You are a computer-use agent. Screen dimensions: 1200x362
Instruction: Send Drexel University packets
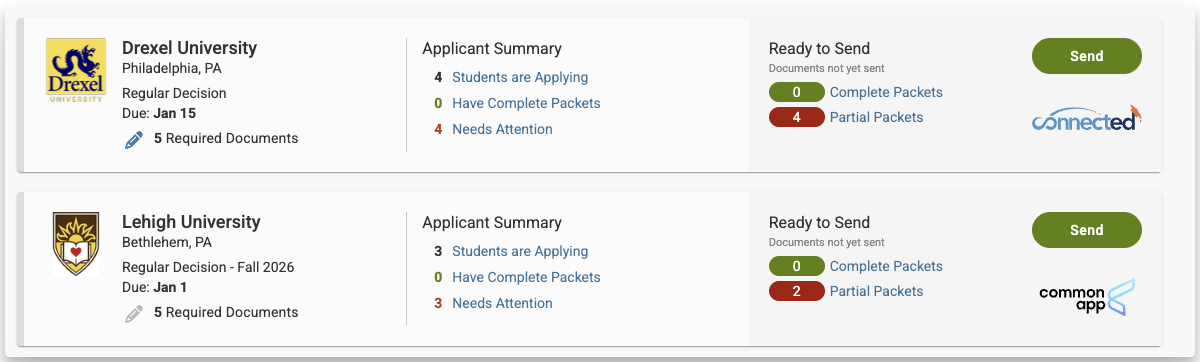pos(1087,56)
